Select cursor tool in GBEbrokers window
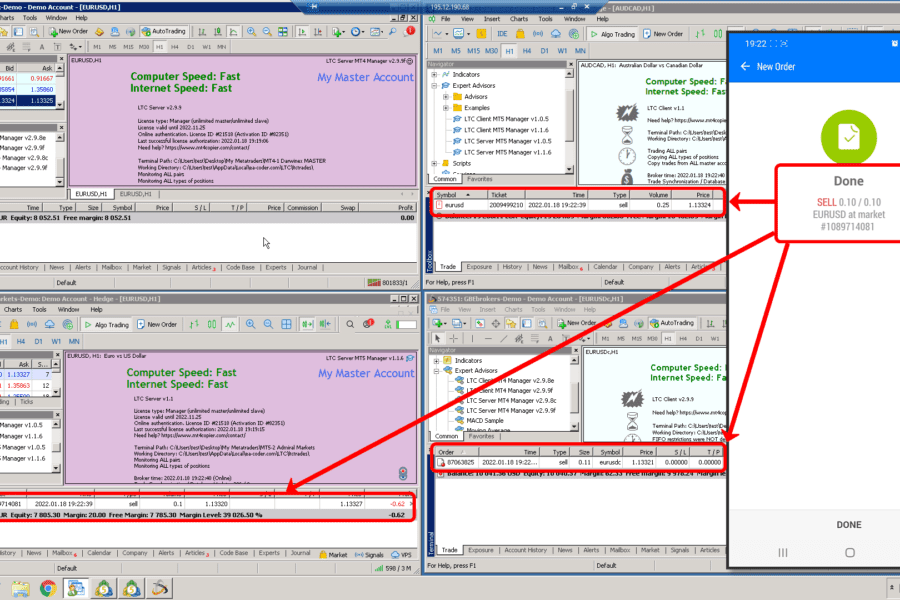This screenshot has width=900, height=600. [437, 339]
